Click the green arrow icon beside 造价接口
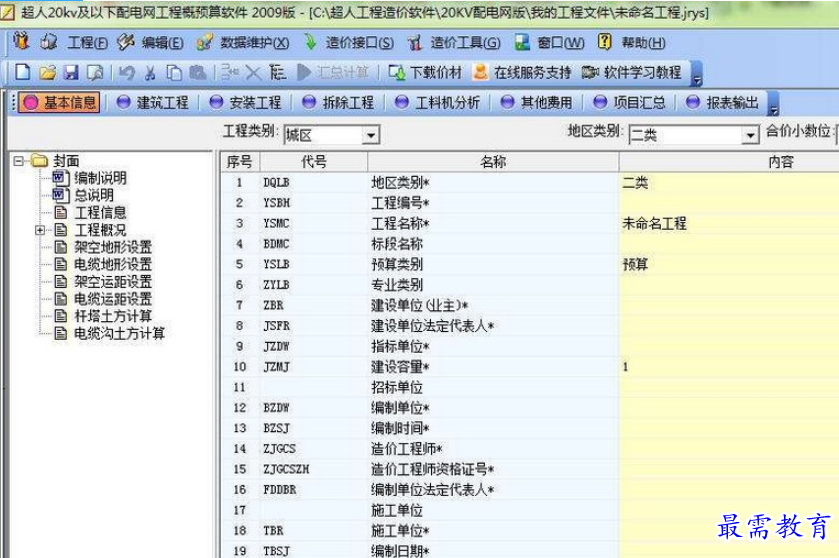The width and height of the screenshot is (839, 558). [x=310, y=42]
